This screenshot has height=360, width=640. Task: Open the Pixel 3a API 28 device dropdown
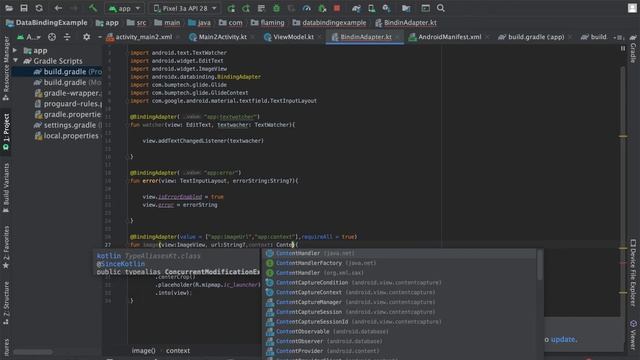point(185,8)
